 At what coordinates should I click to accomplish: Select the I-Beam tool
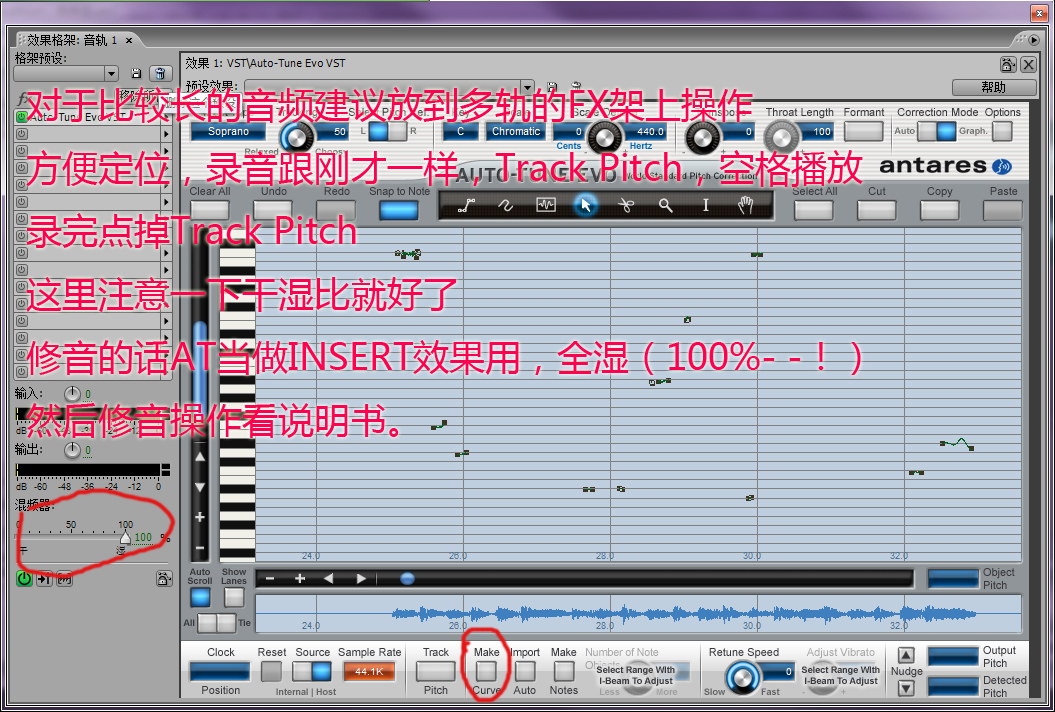point(706,206)
